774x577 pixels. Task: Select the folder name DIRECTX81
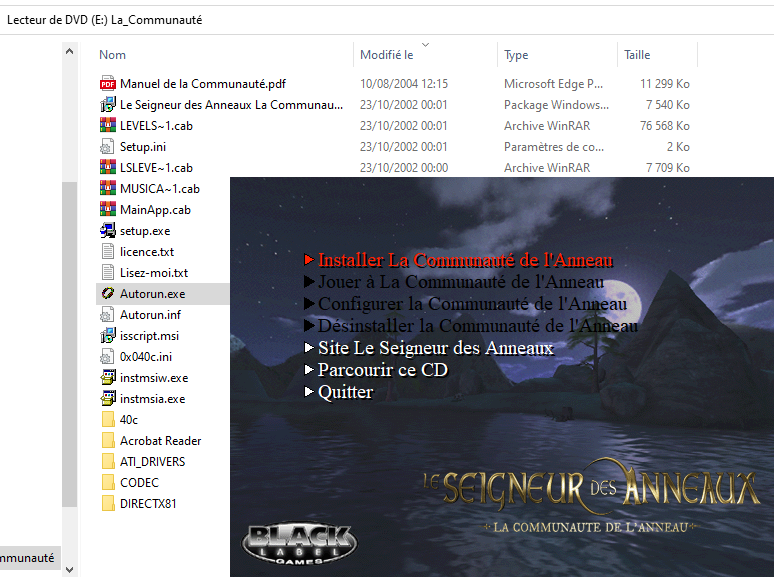pyautogui.click(x=148, y=503)
